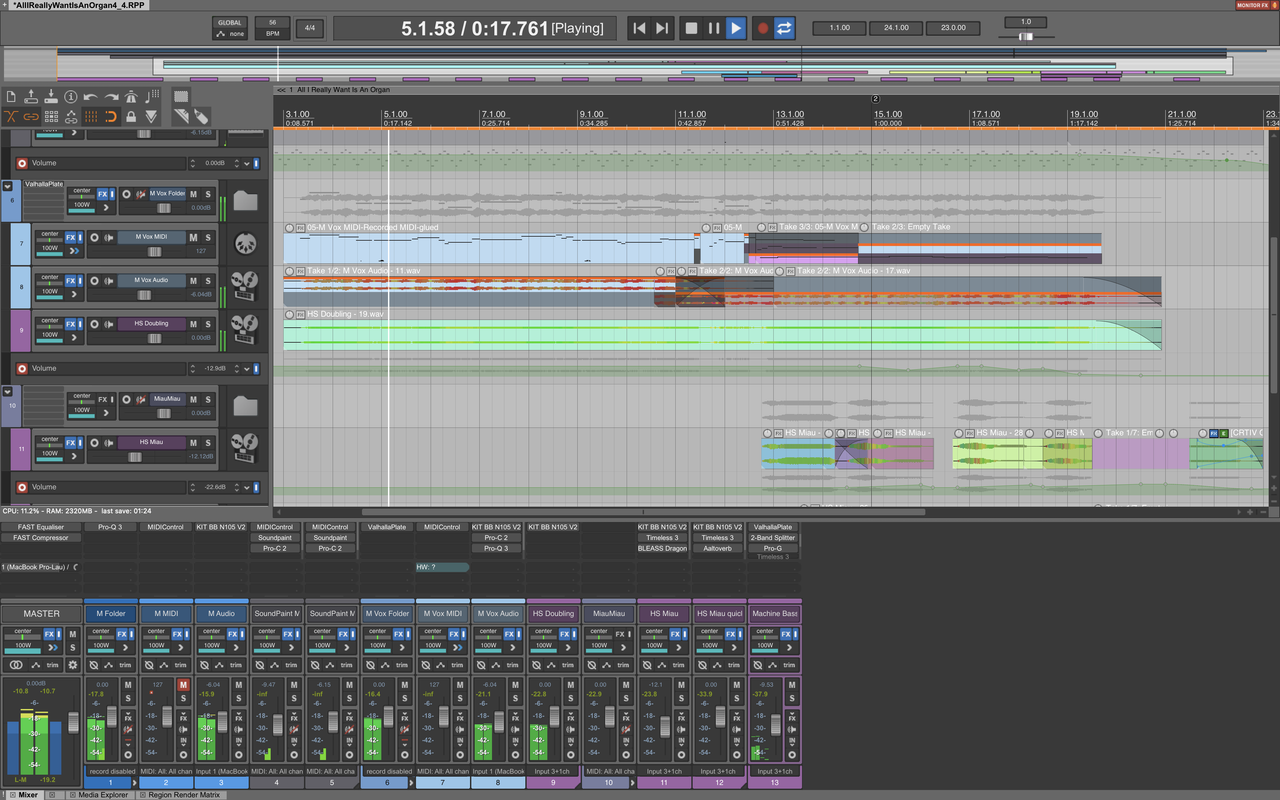Click the Open Project toolbar icon
The height and width of the screenshot is (800, 1280).
point(31,97)
